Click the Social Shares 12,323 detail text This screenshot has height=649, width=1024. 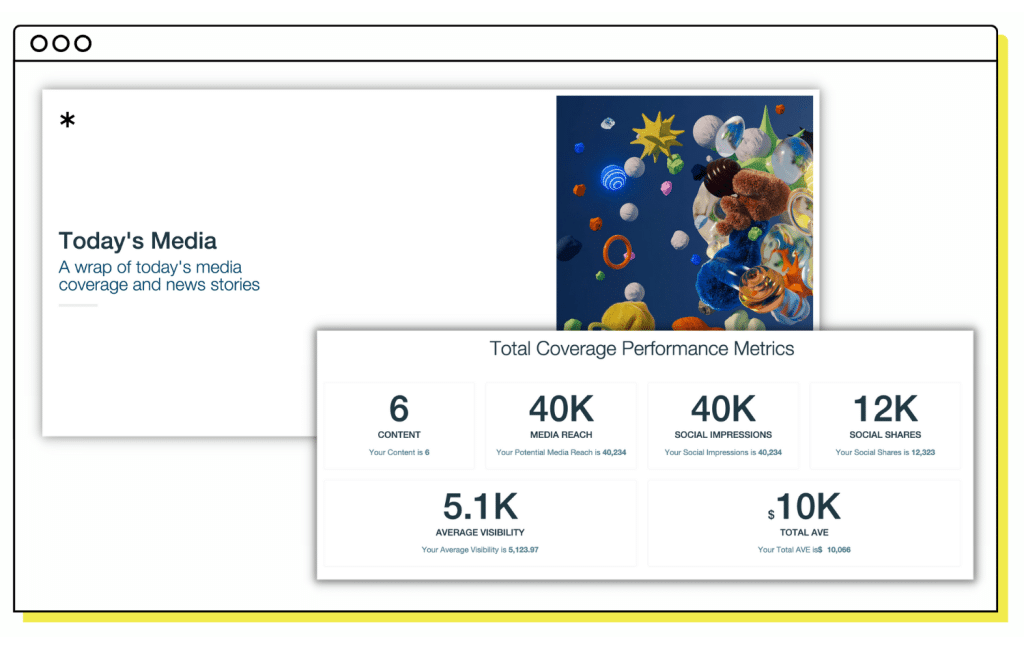tap(885, 453)
